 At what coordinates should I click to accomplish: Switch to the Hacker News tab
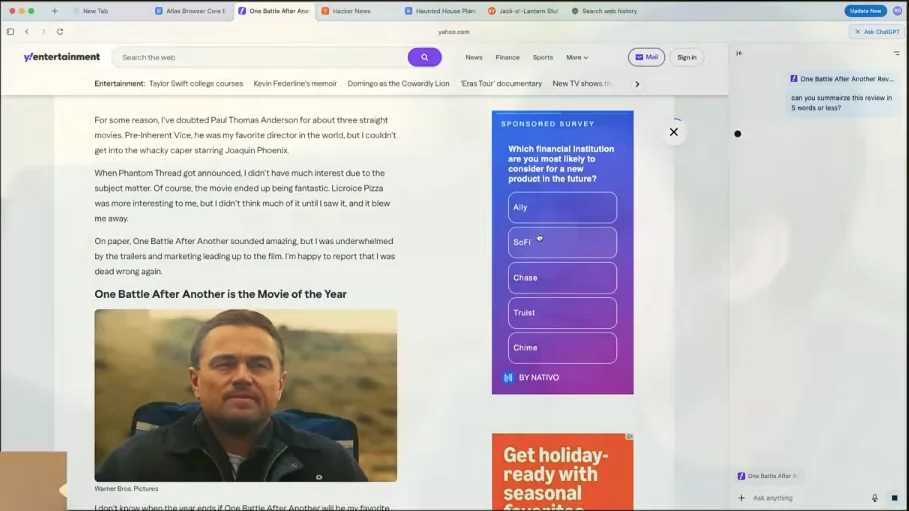click(x=351, y=11)
